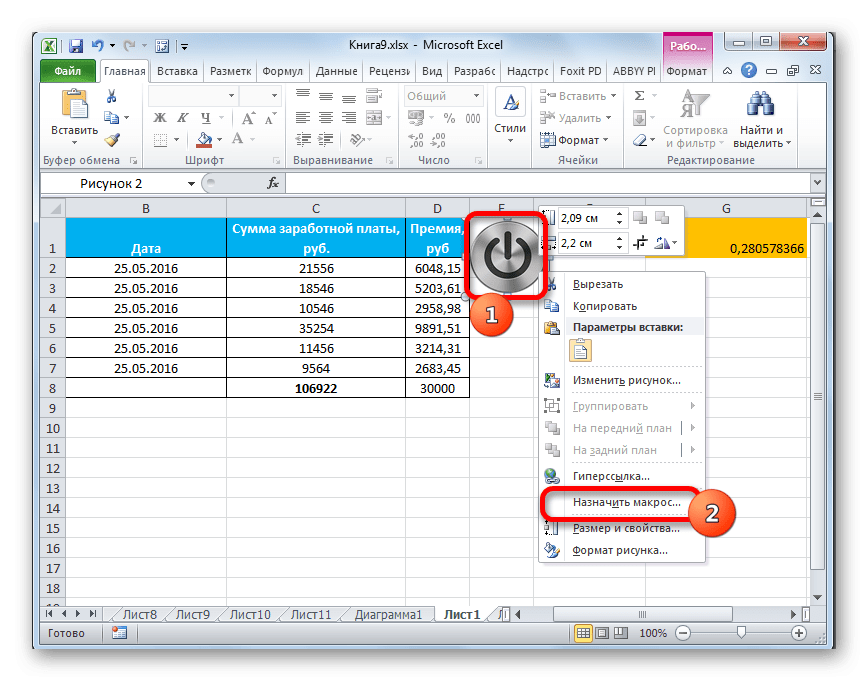868x681 pixels.
Task: Expand the Name Box dropdown arrow
Action: click(x=191, y=184)
